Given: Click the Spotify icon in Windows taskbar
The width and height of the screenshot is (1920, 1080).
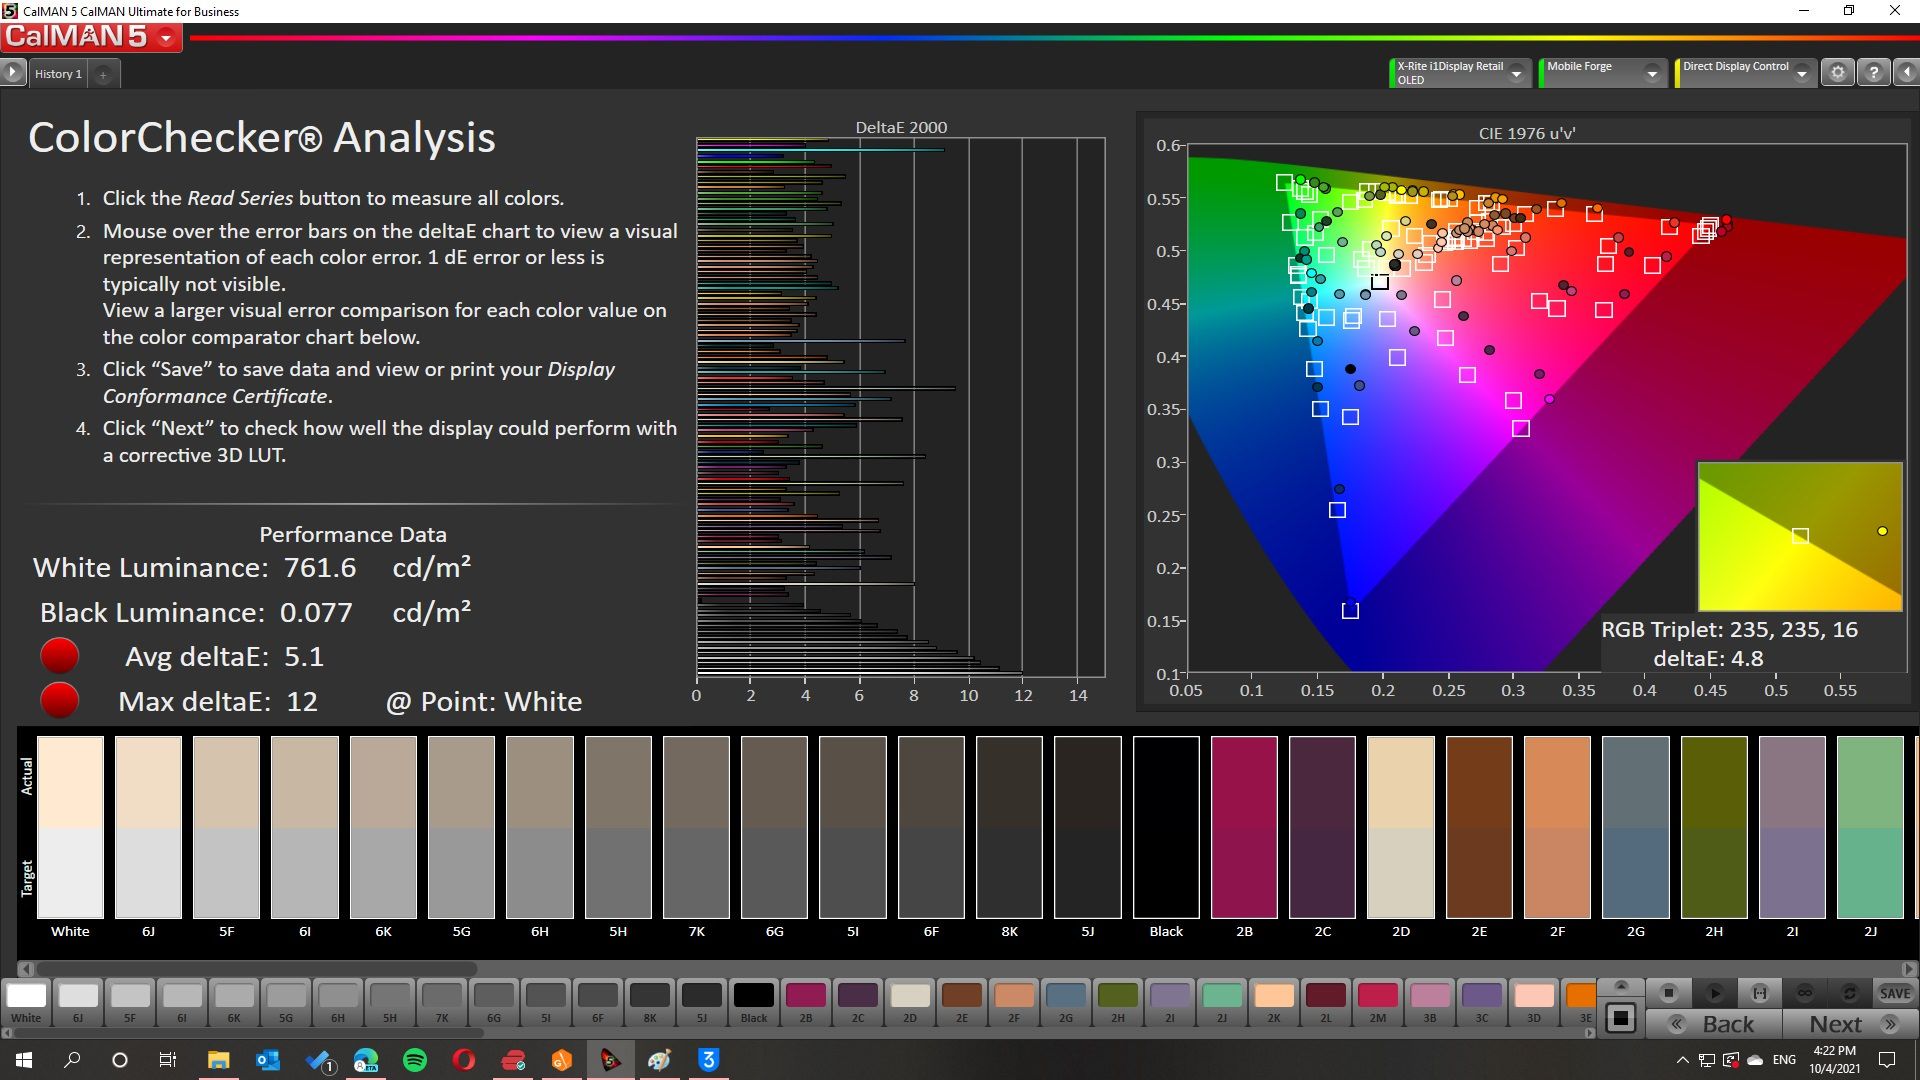Looking at the screenshot, I should click(x=414, y=1059).
